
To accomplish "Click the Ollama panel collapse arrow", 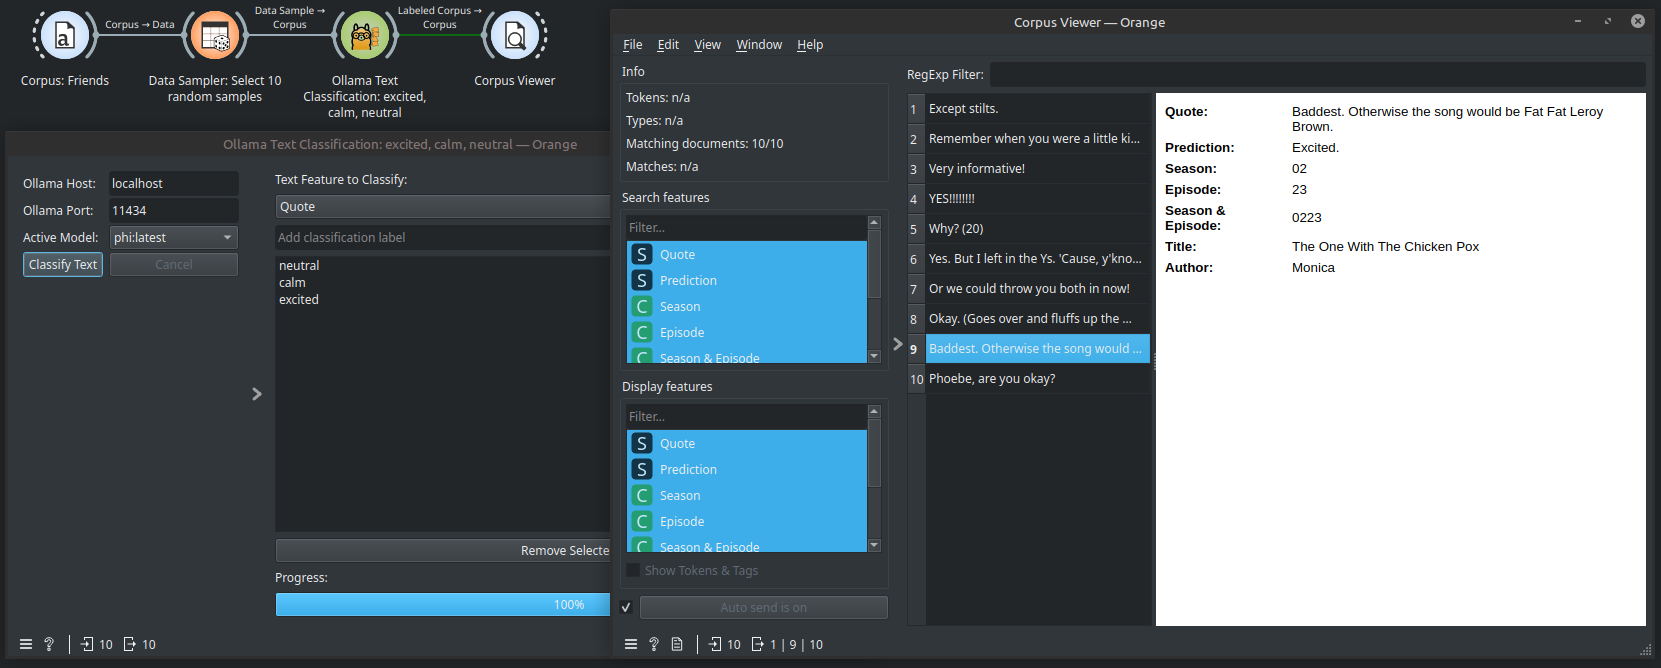I will click(x=257, y=394).
